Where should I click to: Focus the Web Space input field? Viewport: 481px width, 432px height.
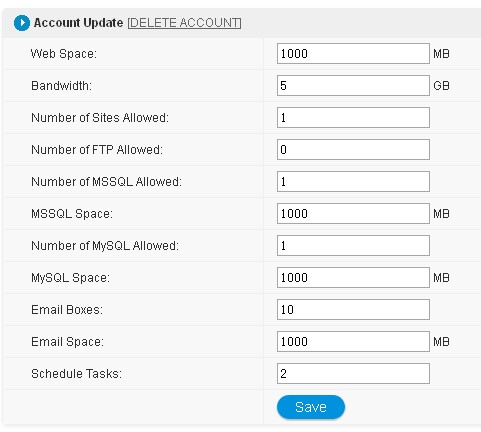pyautogui.click(x=353, y=53)
